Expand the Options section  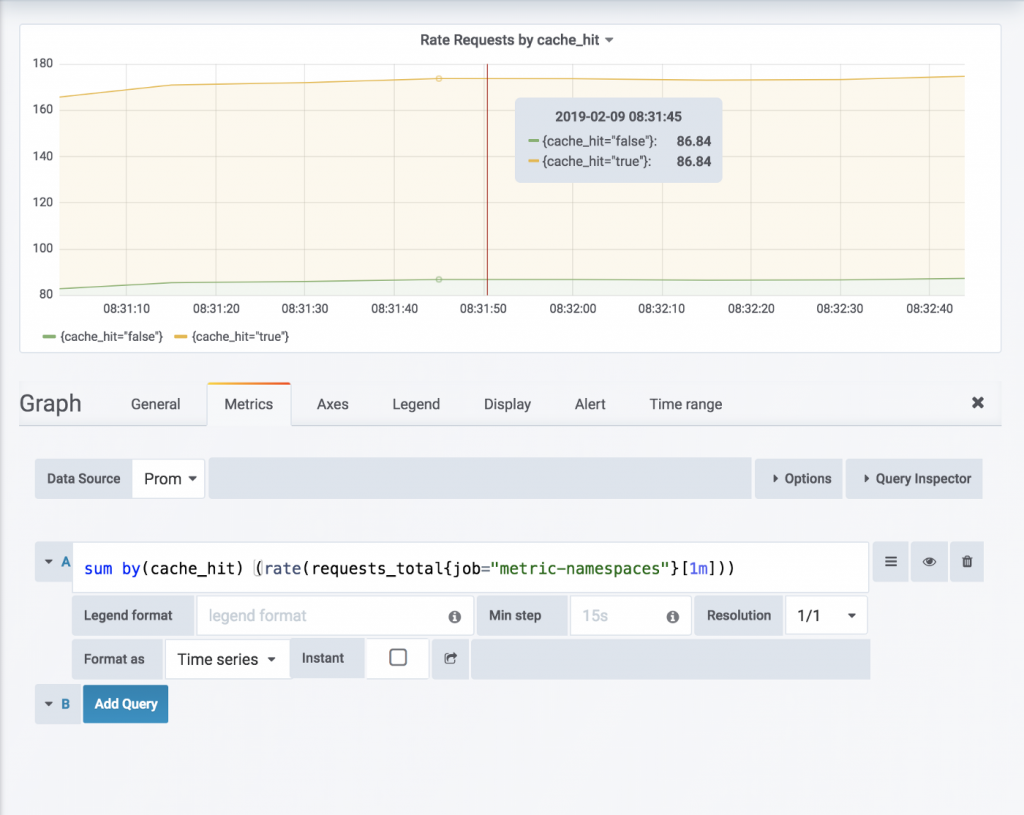pos(801,479)
